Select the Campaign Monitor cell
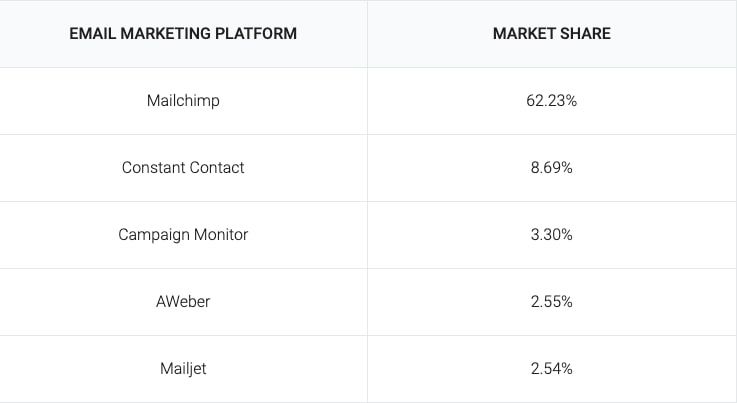737x403 pixels. point(183,235)
